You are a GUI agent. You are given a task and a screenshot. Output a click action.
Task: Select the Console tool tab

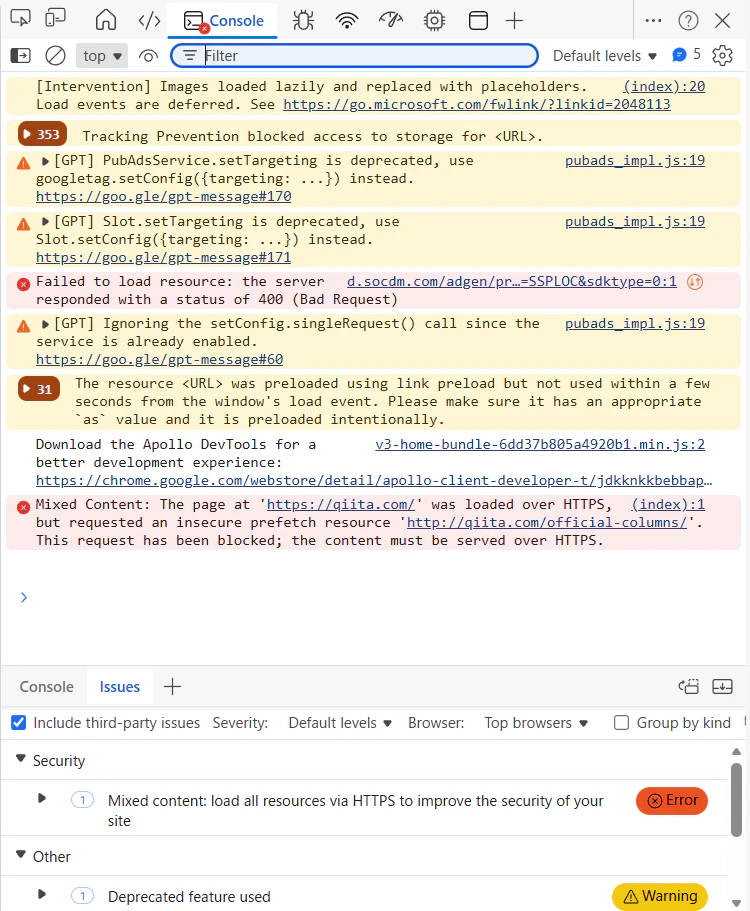pyautogui.click(x=223, y=21)
